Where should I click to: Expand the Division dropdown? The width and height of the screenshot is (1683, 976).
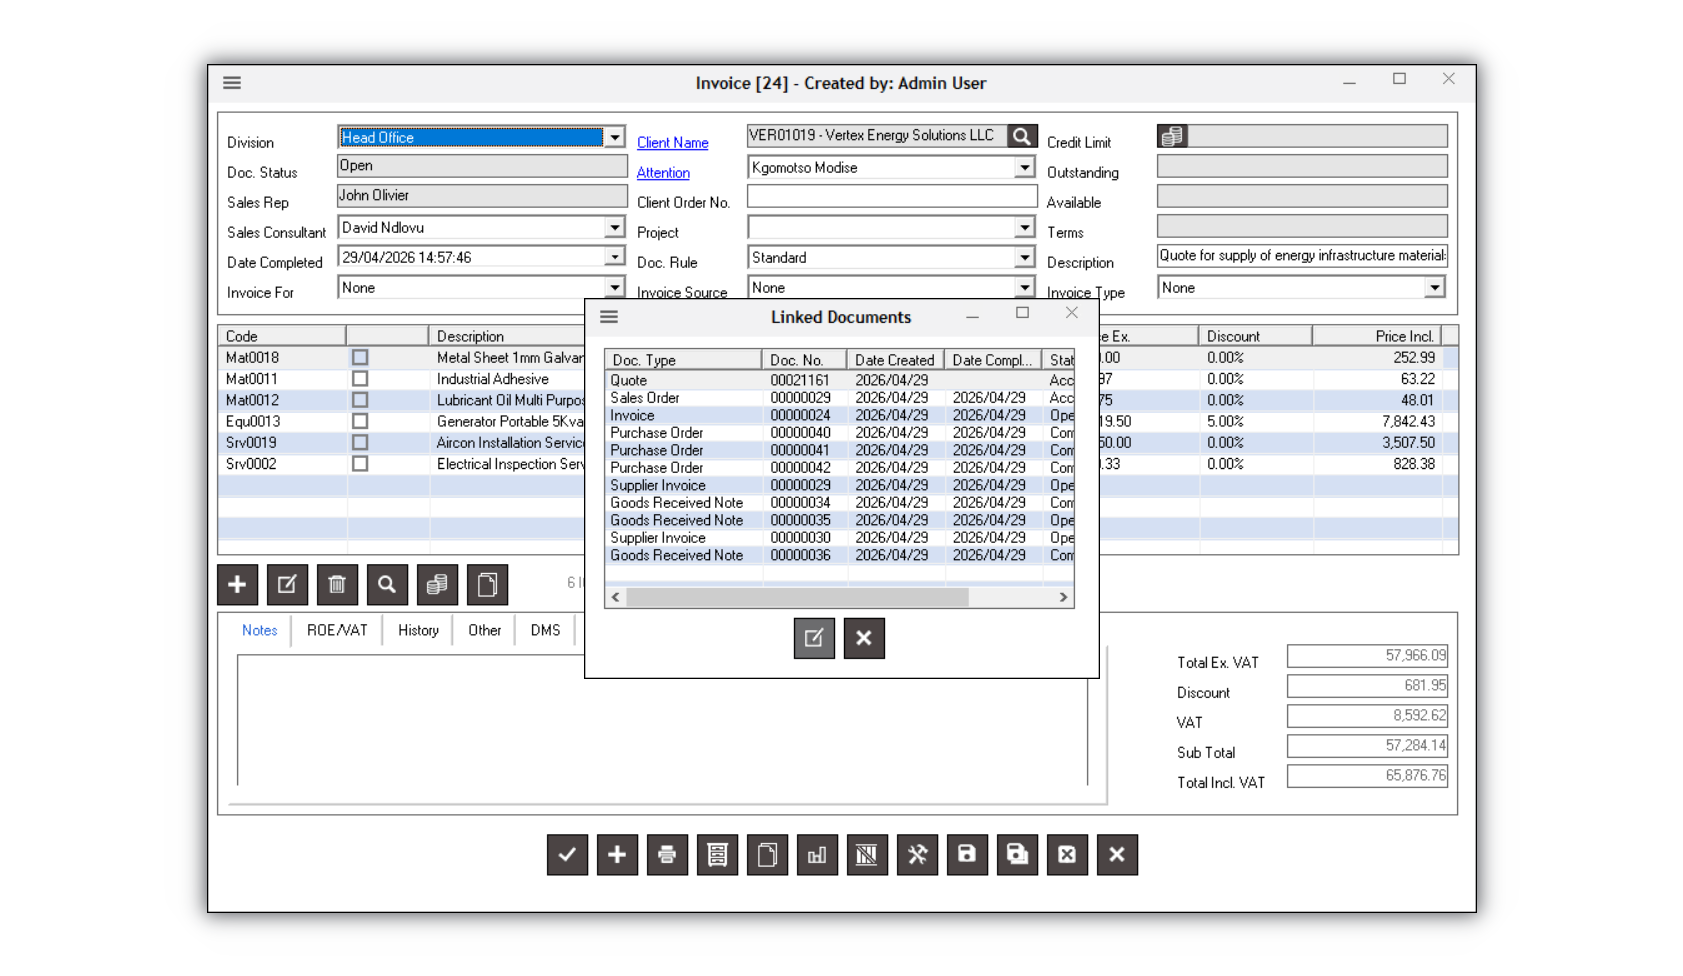point(614,138)
